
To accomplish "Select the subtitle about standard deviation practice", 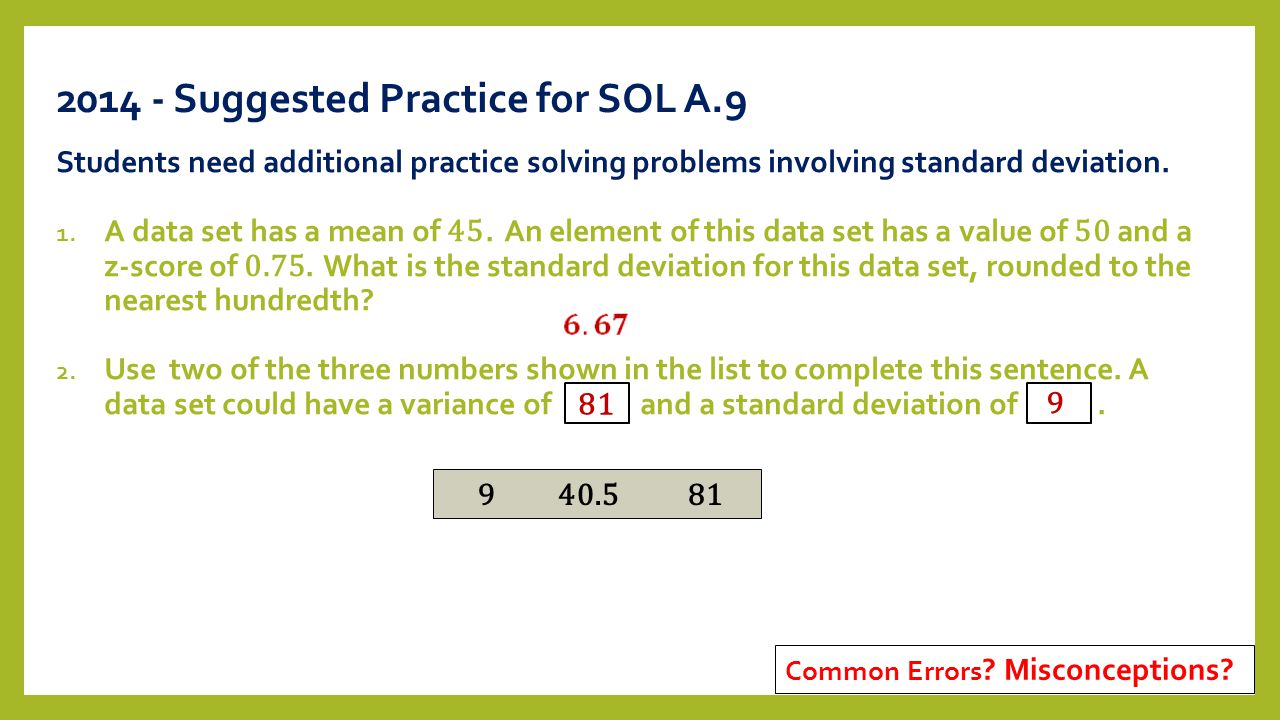I will click(613, 163).
